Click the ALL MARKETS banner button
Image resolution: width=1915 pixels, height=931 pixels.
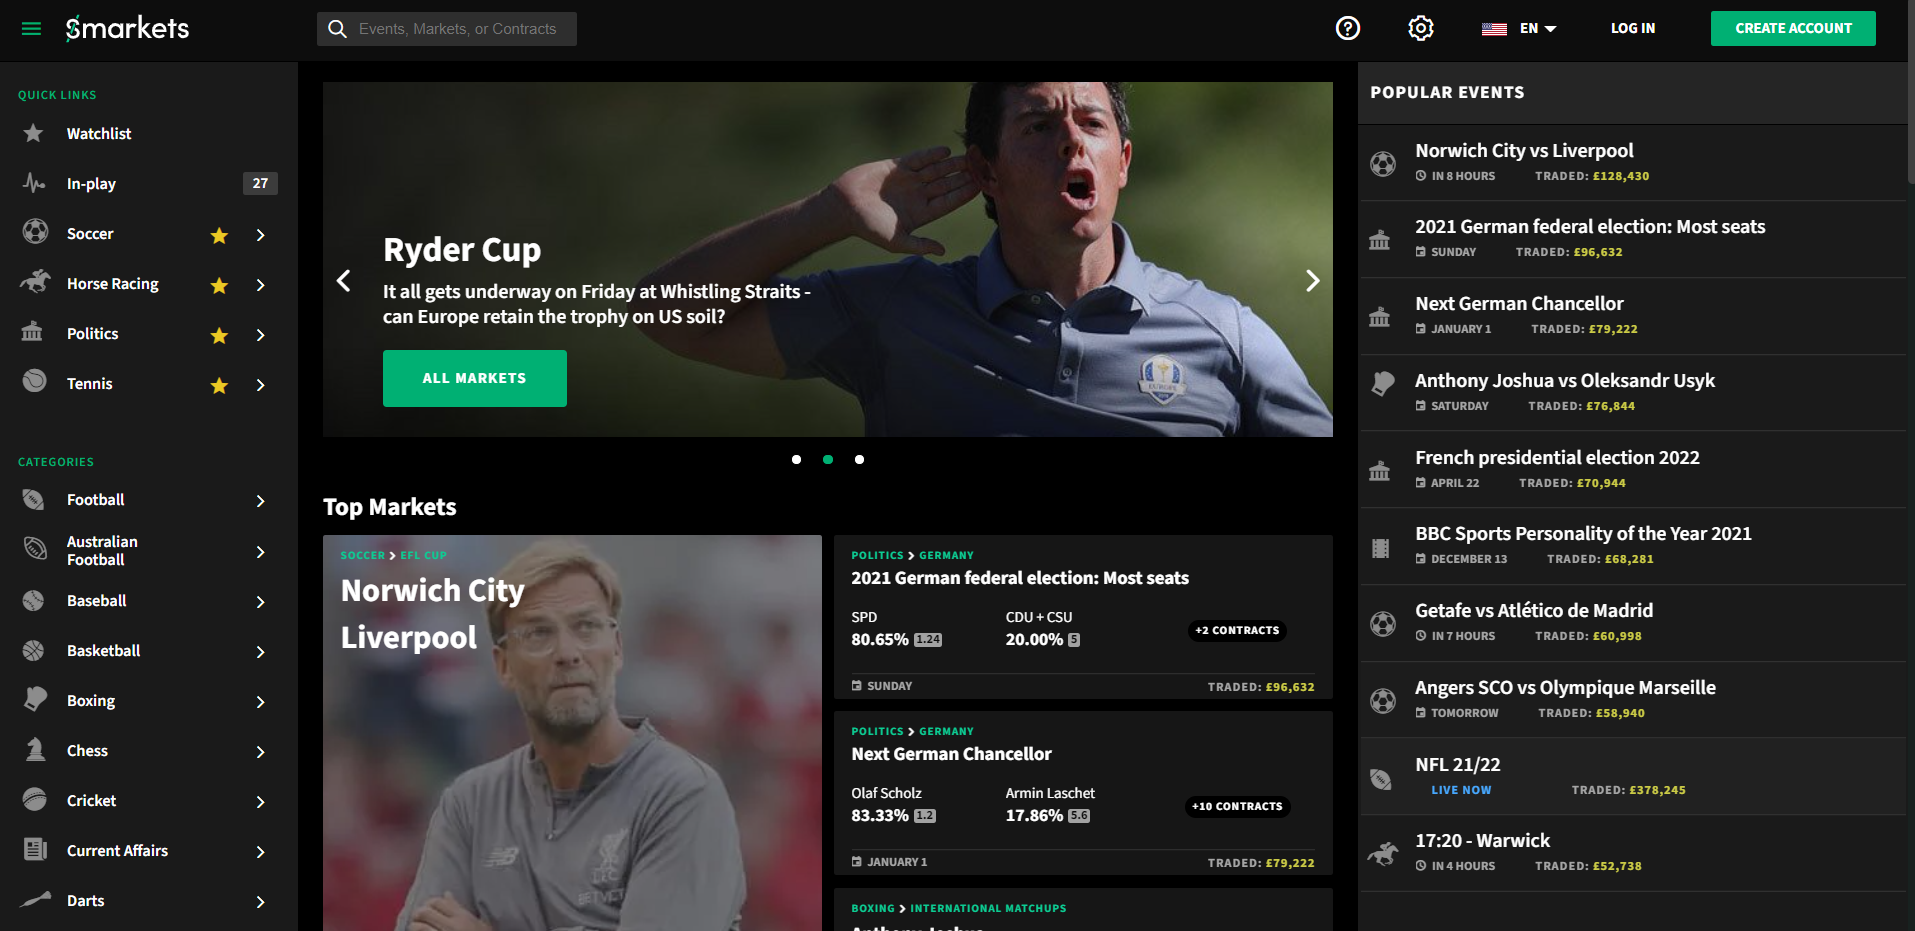(474, 378)
